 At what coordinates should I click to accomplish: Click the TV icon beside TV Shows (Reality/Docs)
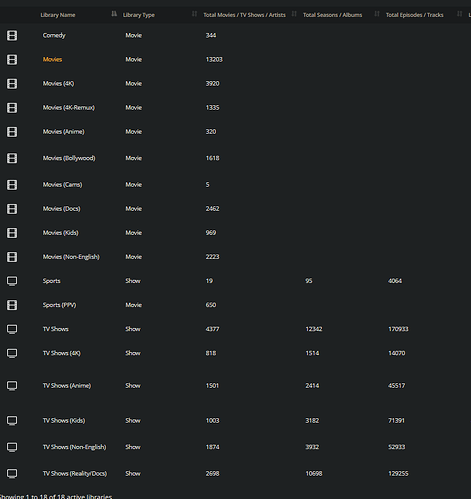coord(12,474)
